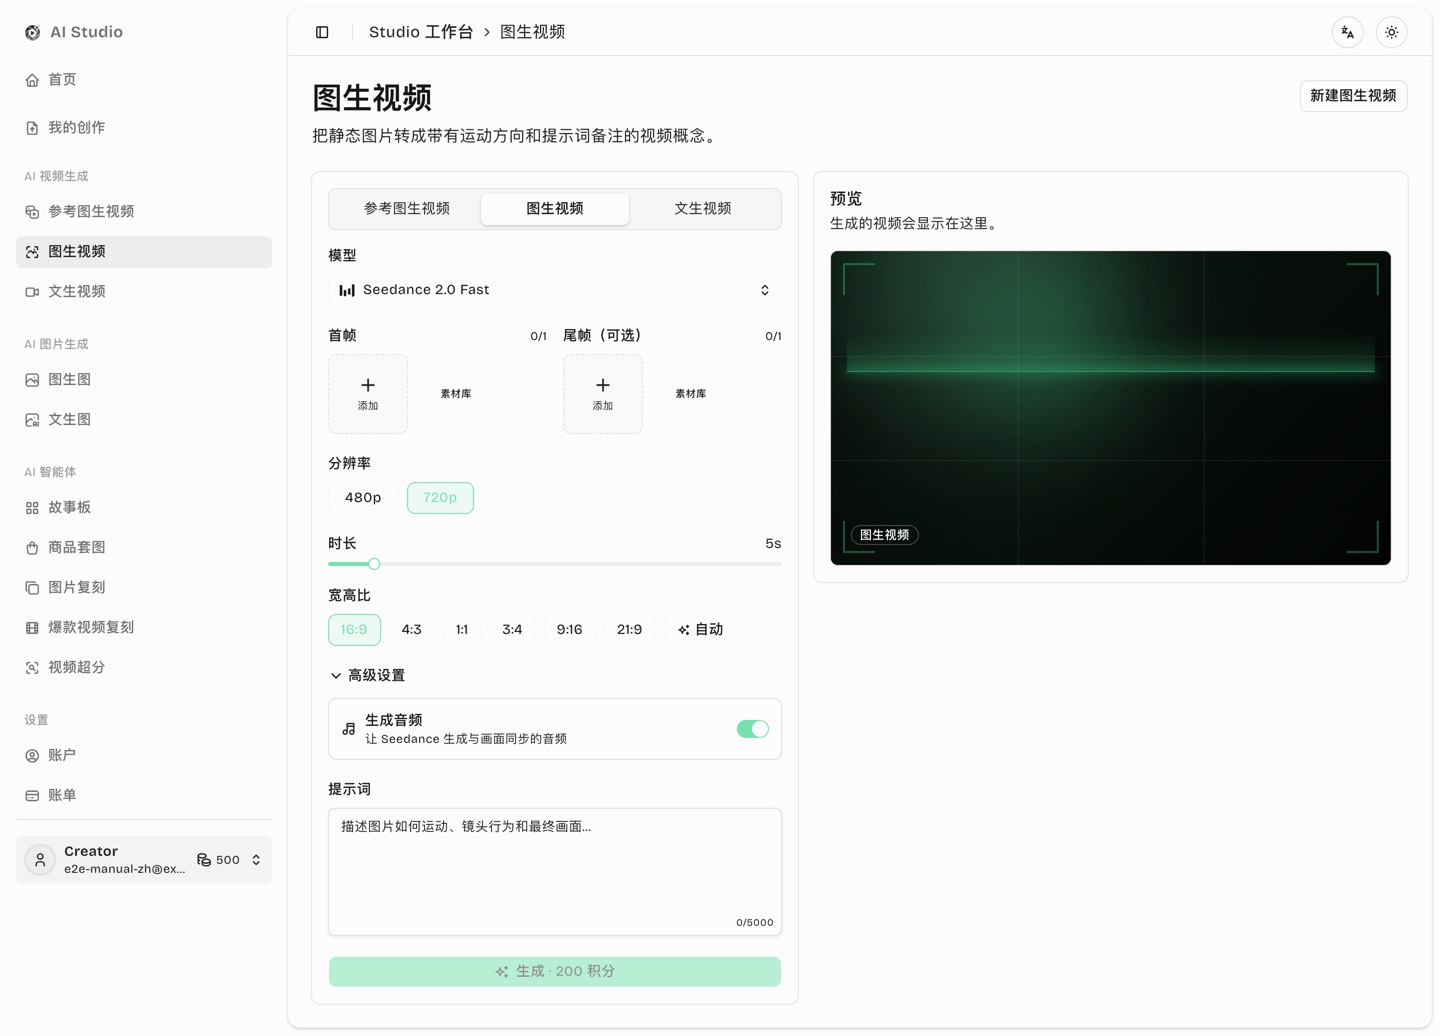Image resolution: width=1440 pixels, height=1036 pixels.
Task: Switch to the 参考图生视频 tab
Action: [407, 209]
